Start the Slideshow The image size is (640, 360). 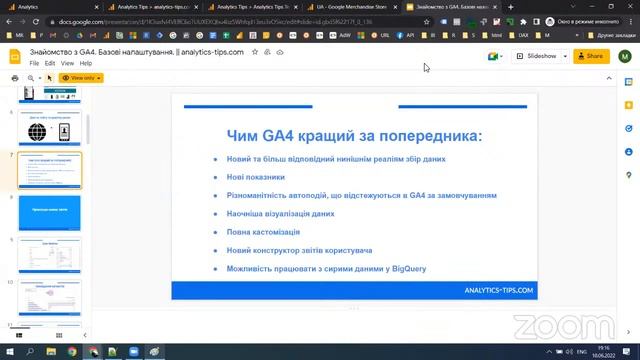click(537, 56)
